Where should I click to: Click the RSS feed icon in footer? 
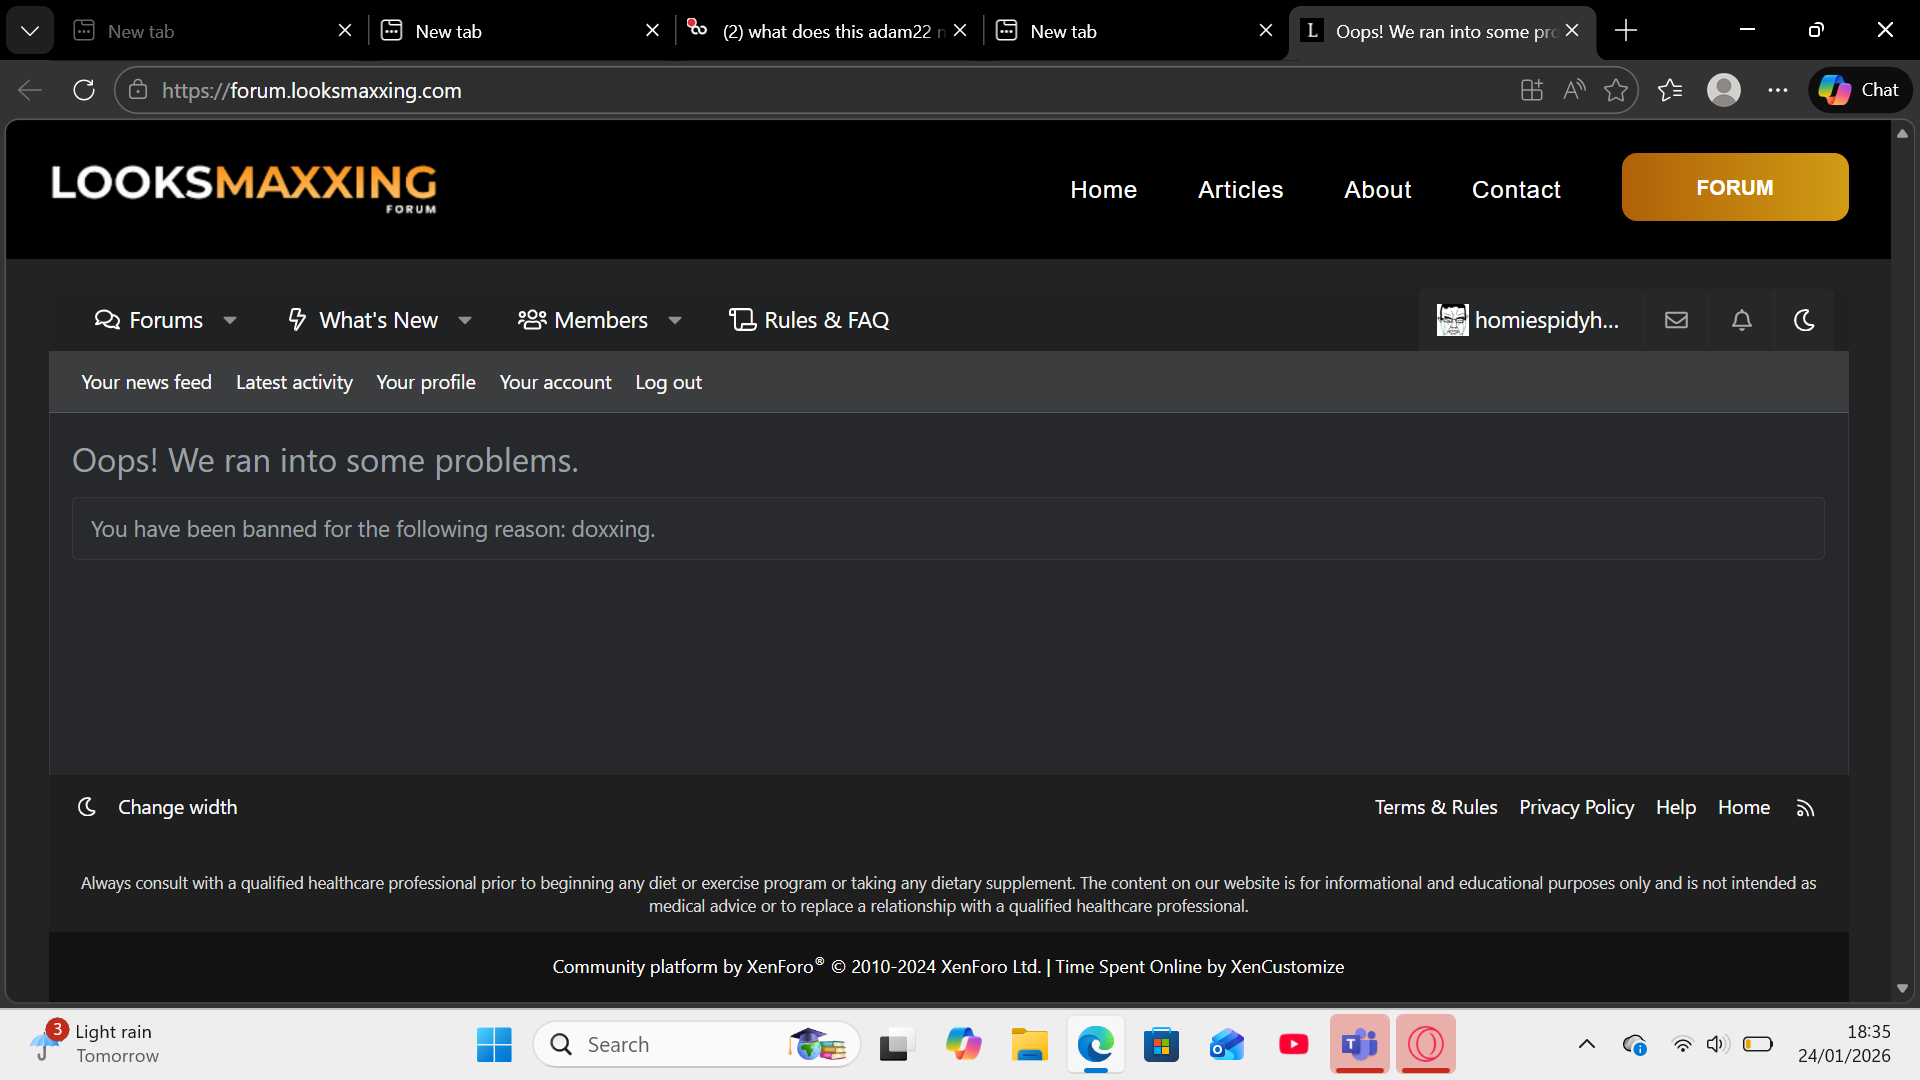[1805, 808]
